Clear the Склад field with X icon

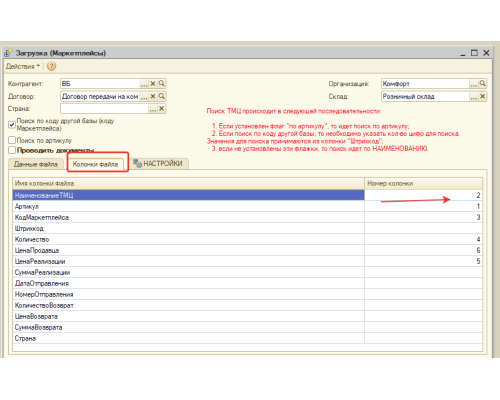pyautogui.click(x=482, y=96)
